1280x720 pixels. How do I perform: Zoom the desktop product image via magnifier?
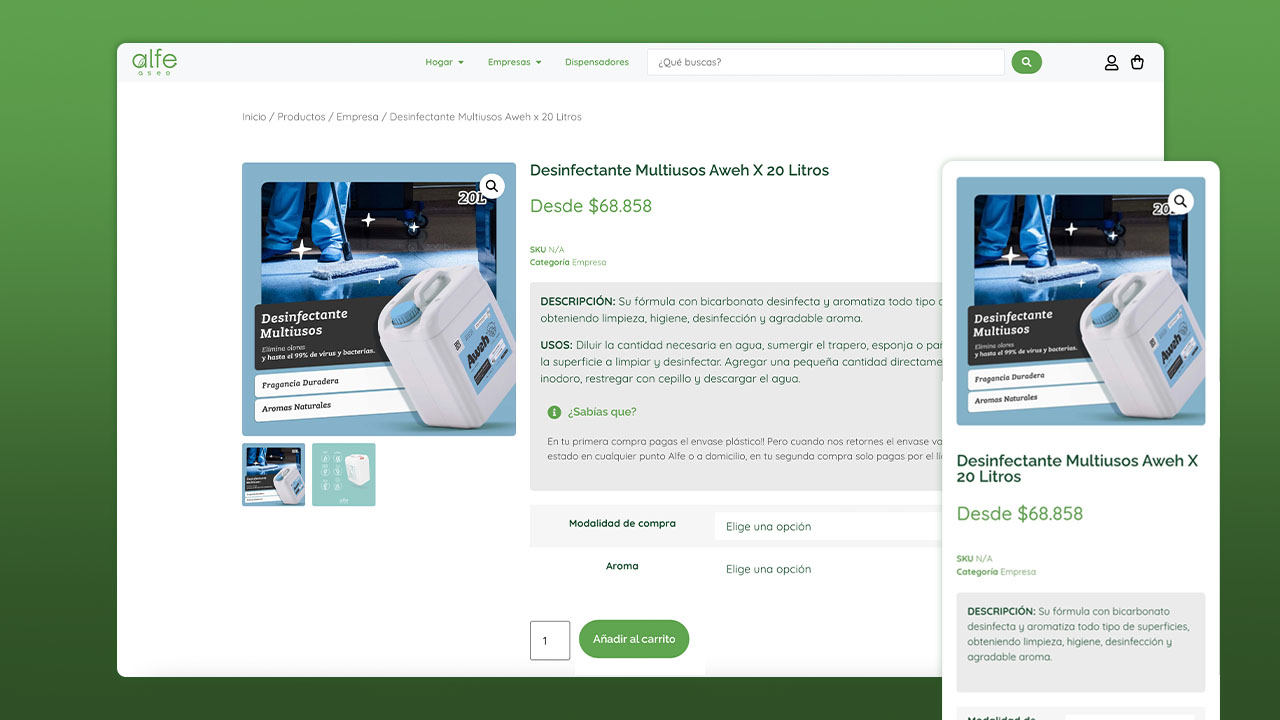(491, 186)
